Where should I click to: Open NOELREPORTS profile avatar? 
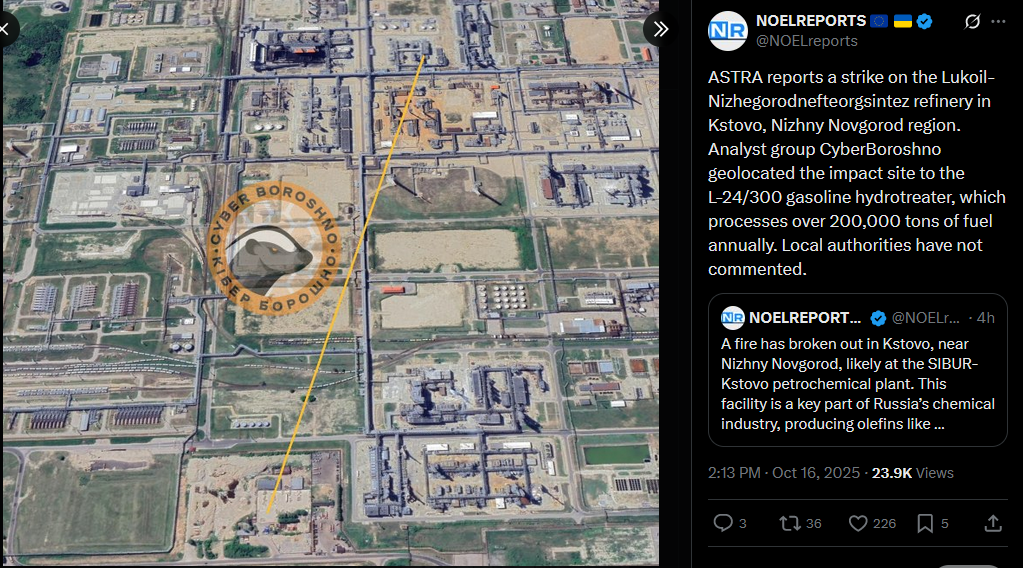click(x=727, y=31)
